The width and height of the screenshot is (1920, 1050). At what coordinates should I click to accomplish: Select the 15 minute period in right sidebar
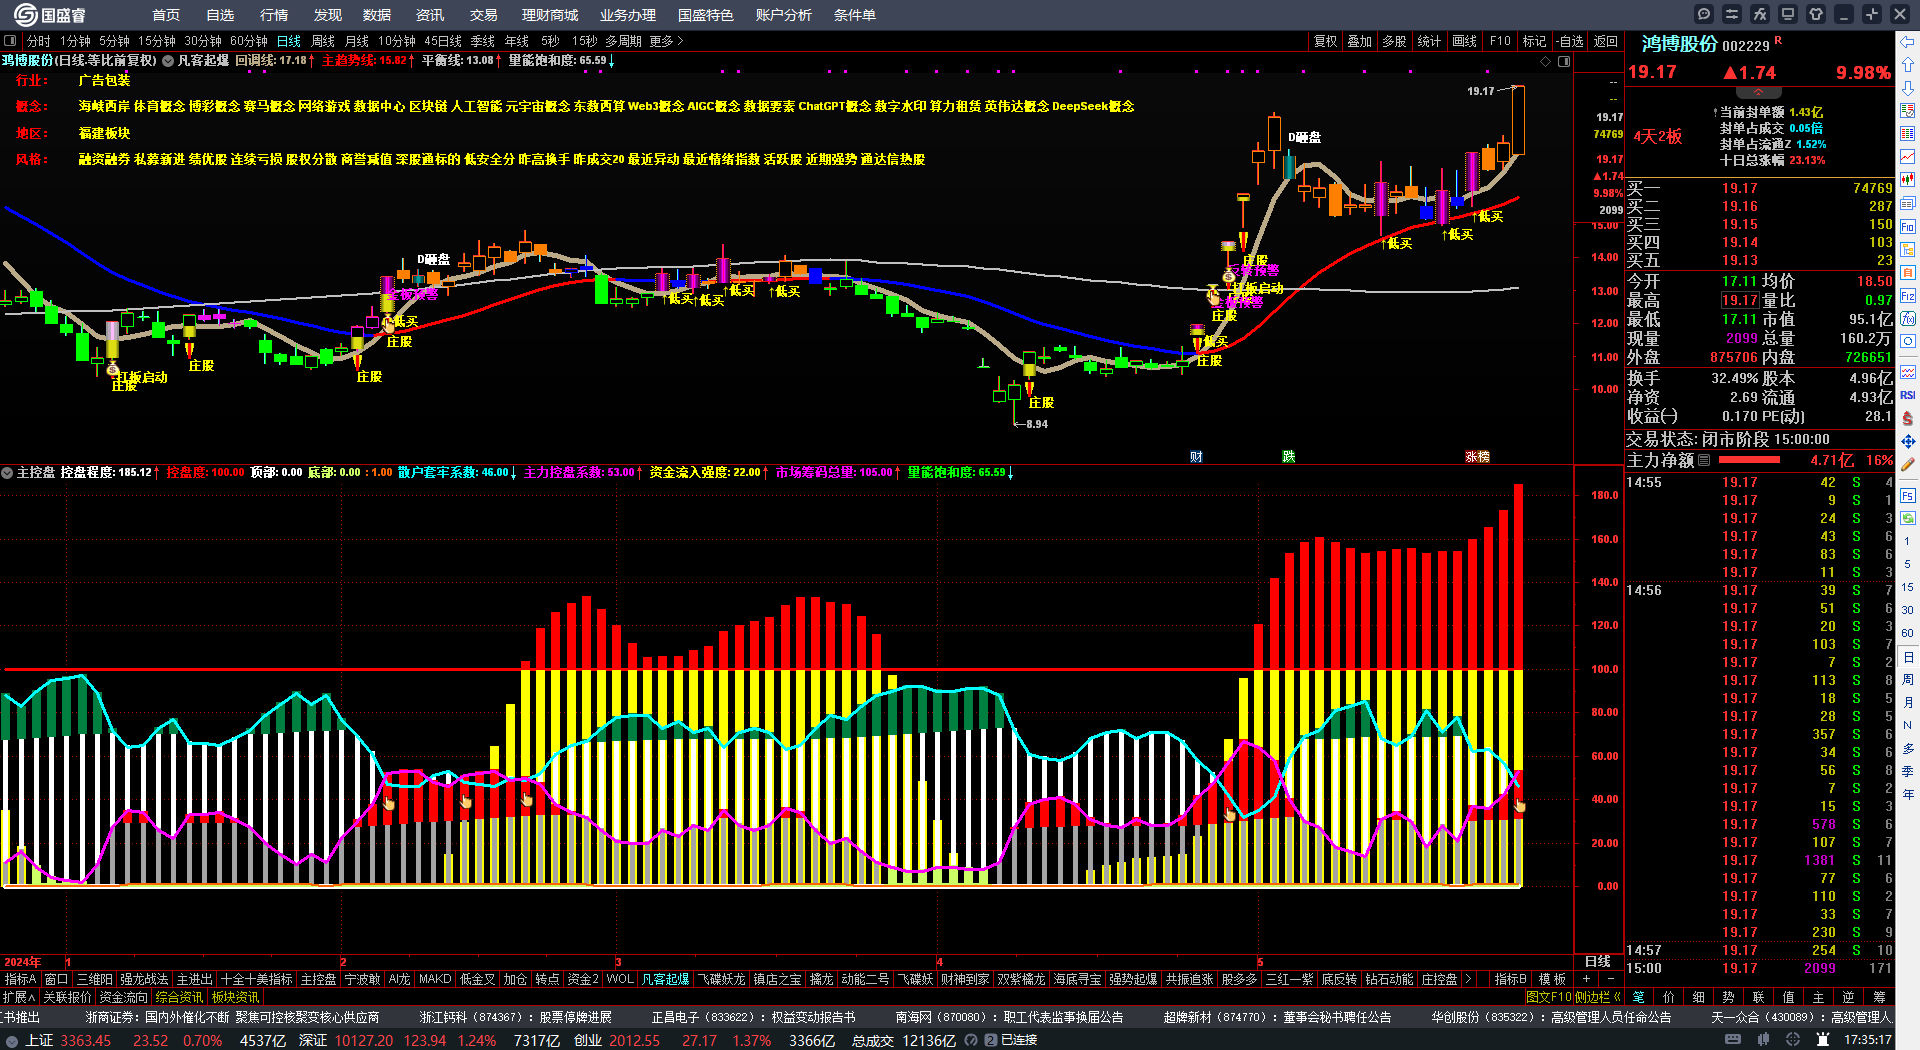click(x=1908, y=587)
